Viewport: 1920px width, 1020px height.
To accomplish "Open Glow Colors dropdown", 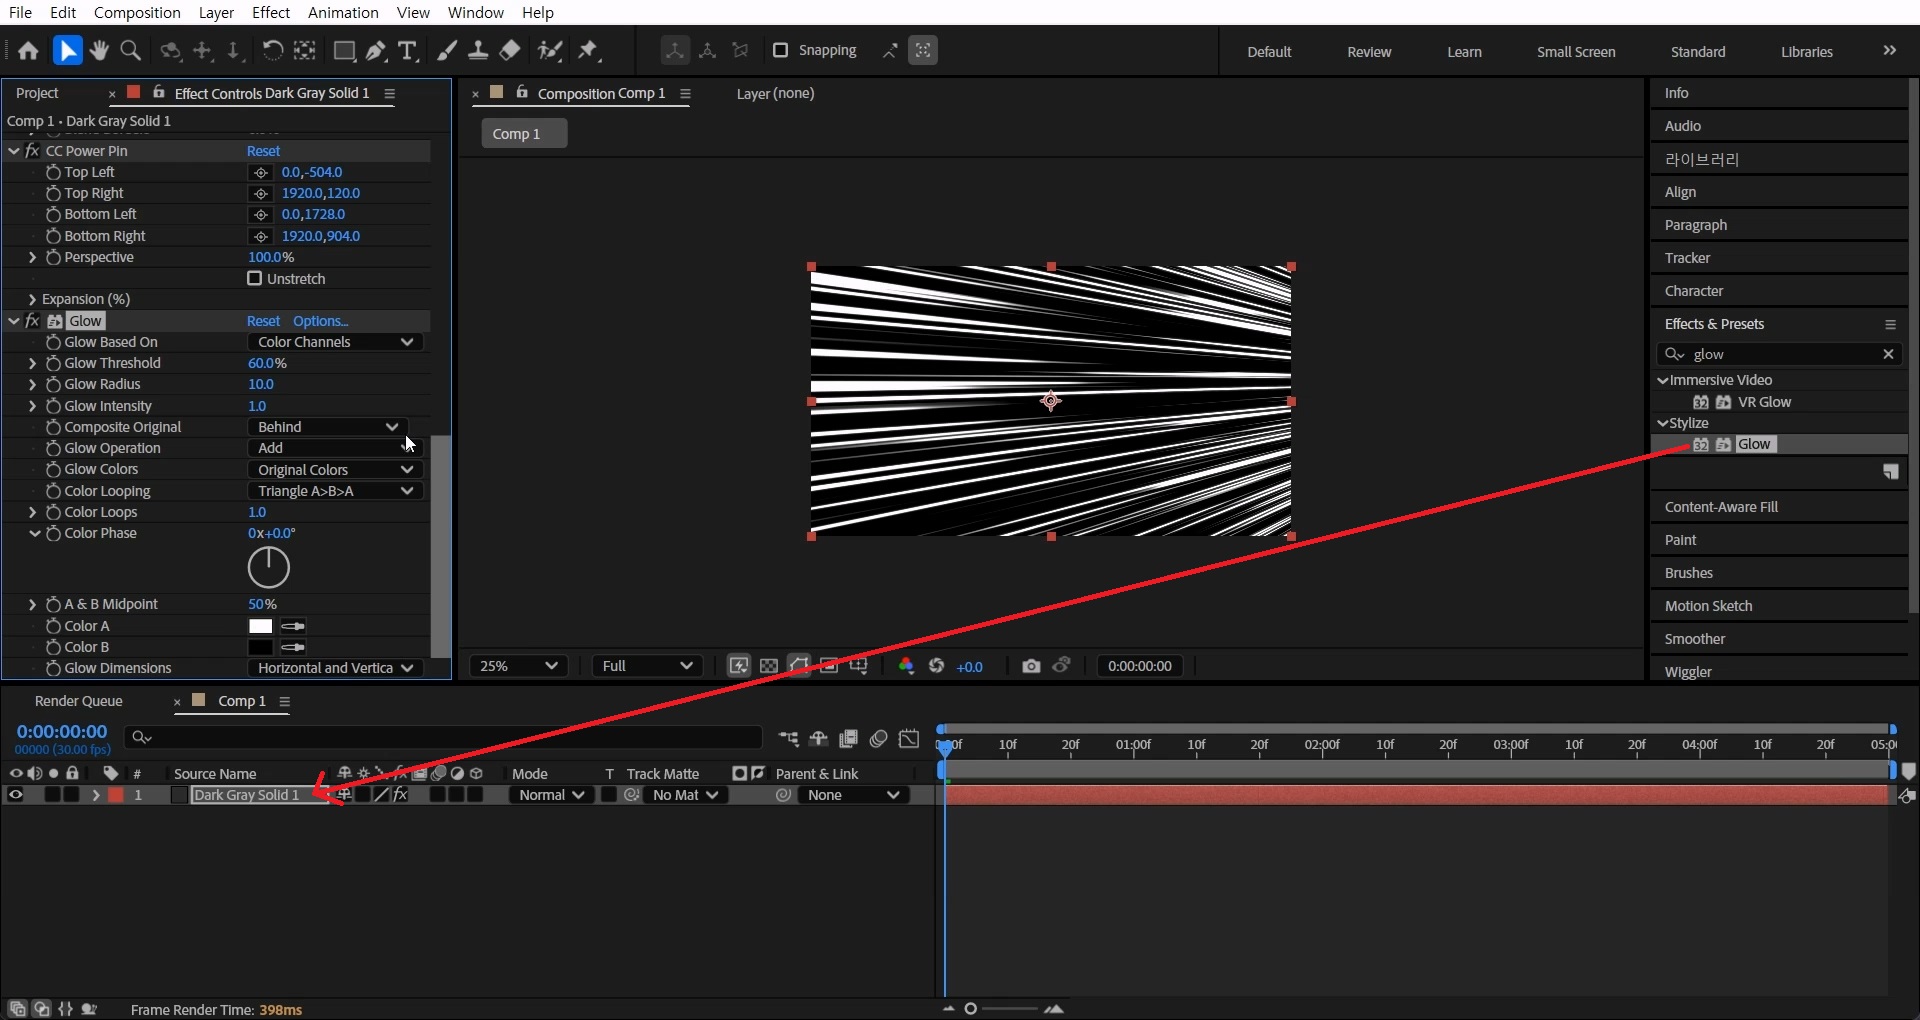I will click(x=335, y=470).
